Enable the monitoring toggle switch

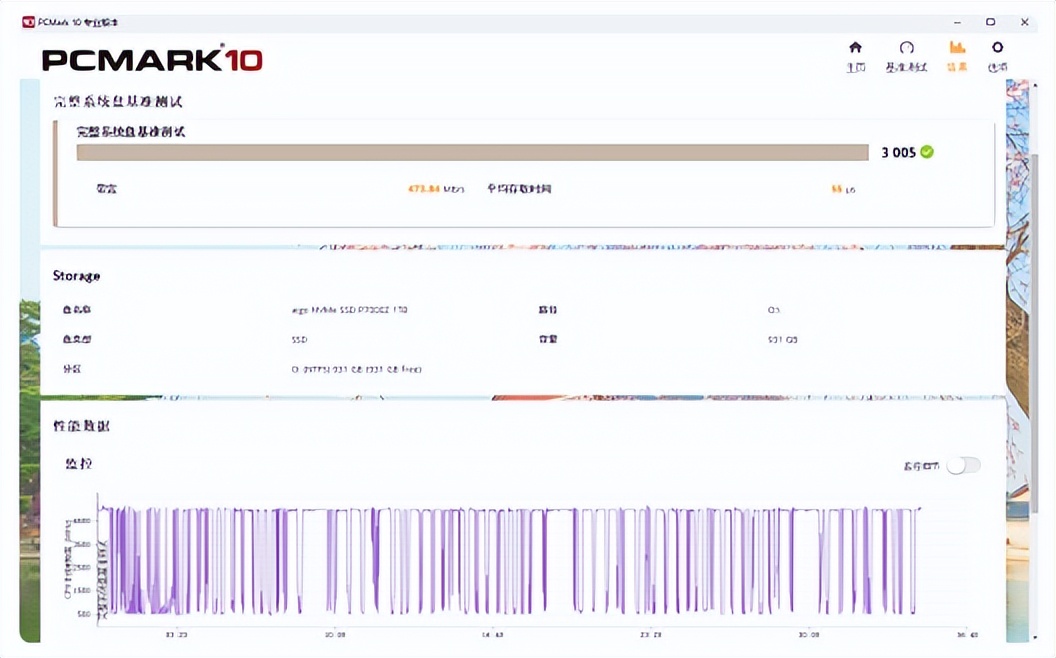(963, 464)
